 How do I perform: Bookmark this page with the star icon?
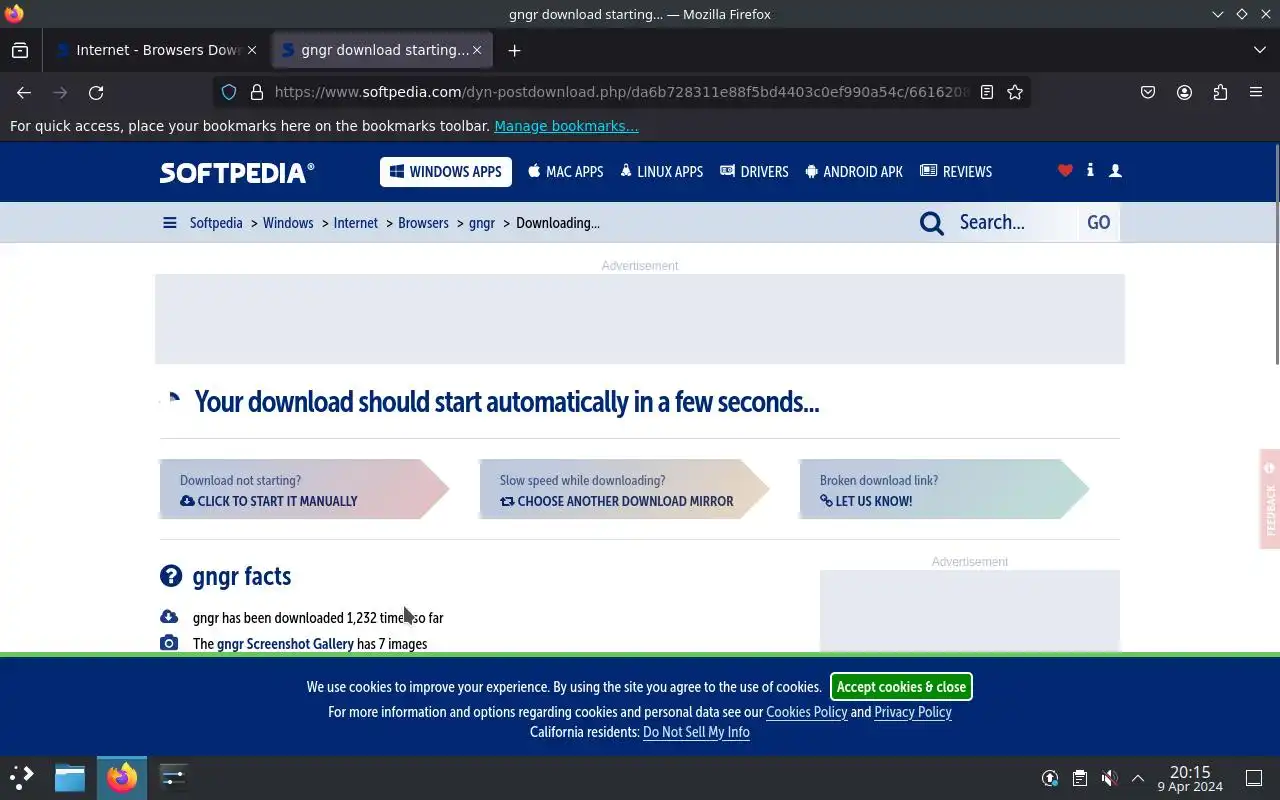pyautogui.click(x=1015, y=92)
